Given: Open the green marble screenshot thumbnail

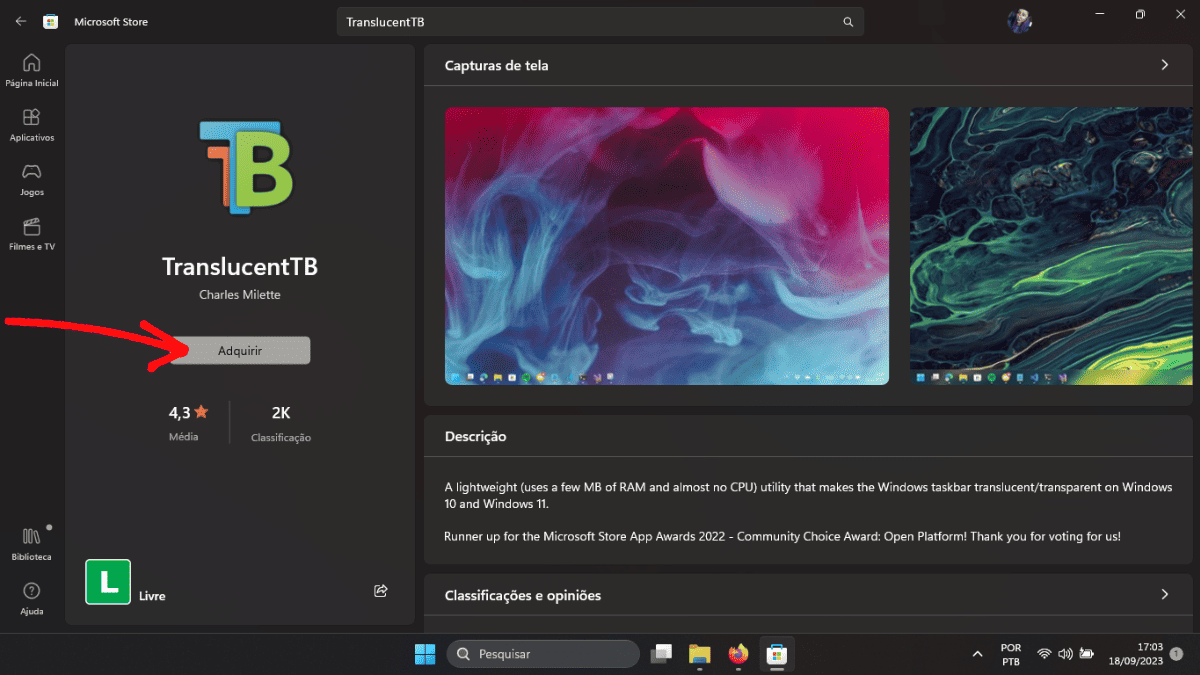Looking at the screenshot, I should point(1051,246).
